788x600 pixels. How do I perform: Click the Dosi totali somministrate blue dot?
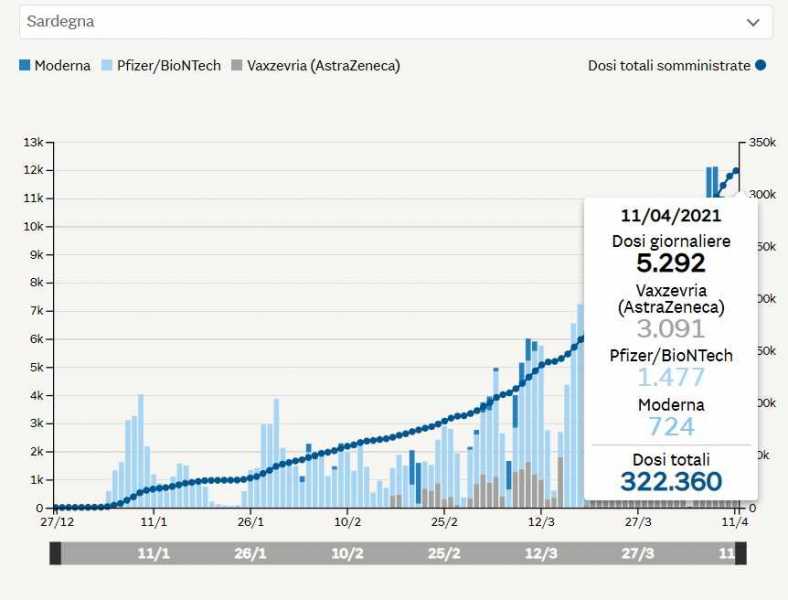point(760,65)
